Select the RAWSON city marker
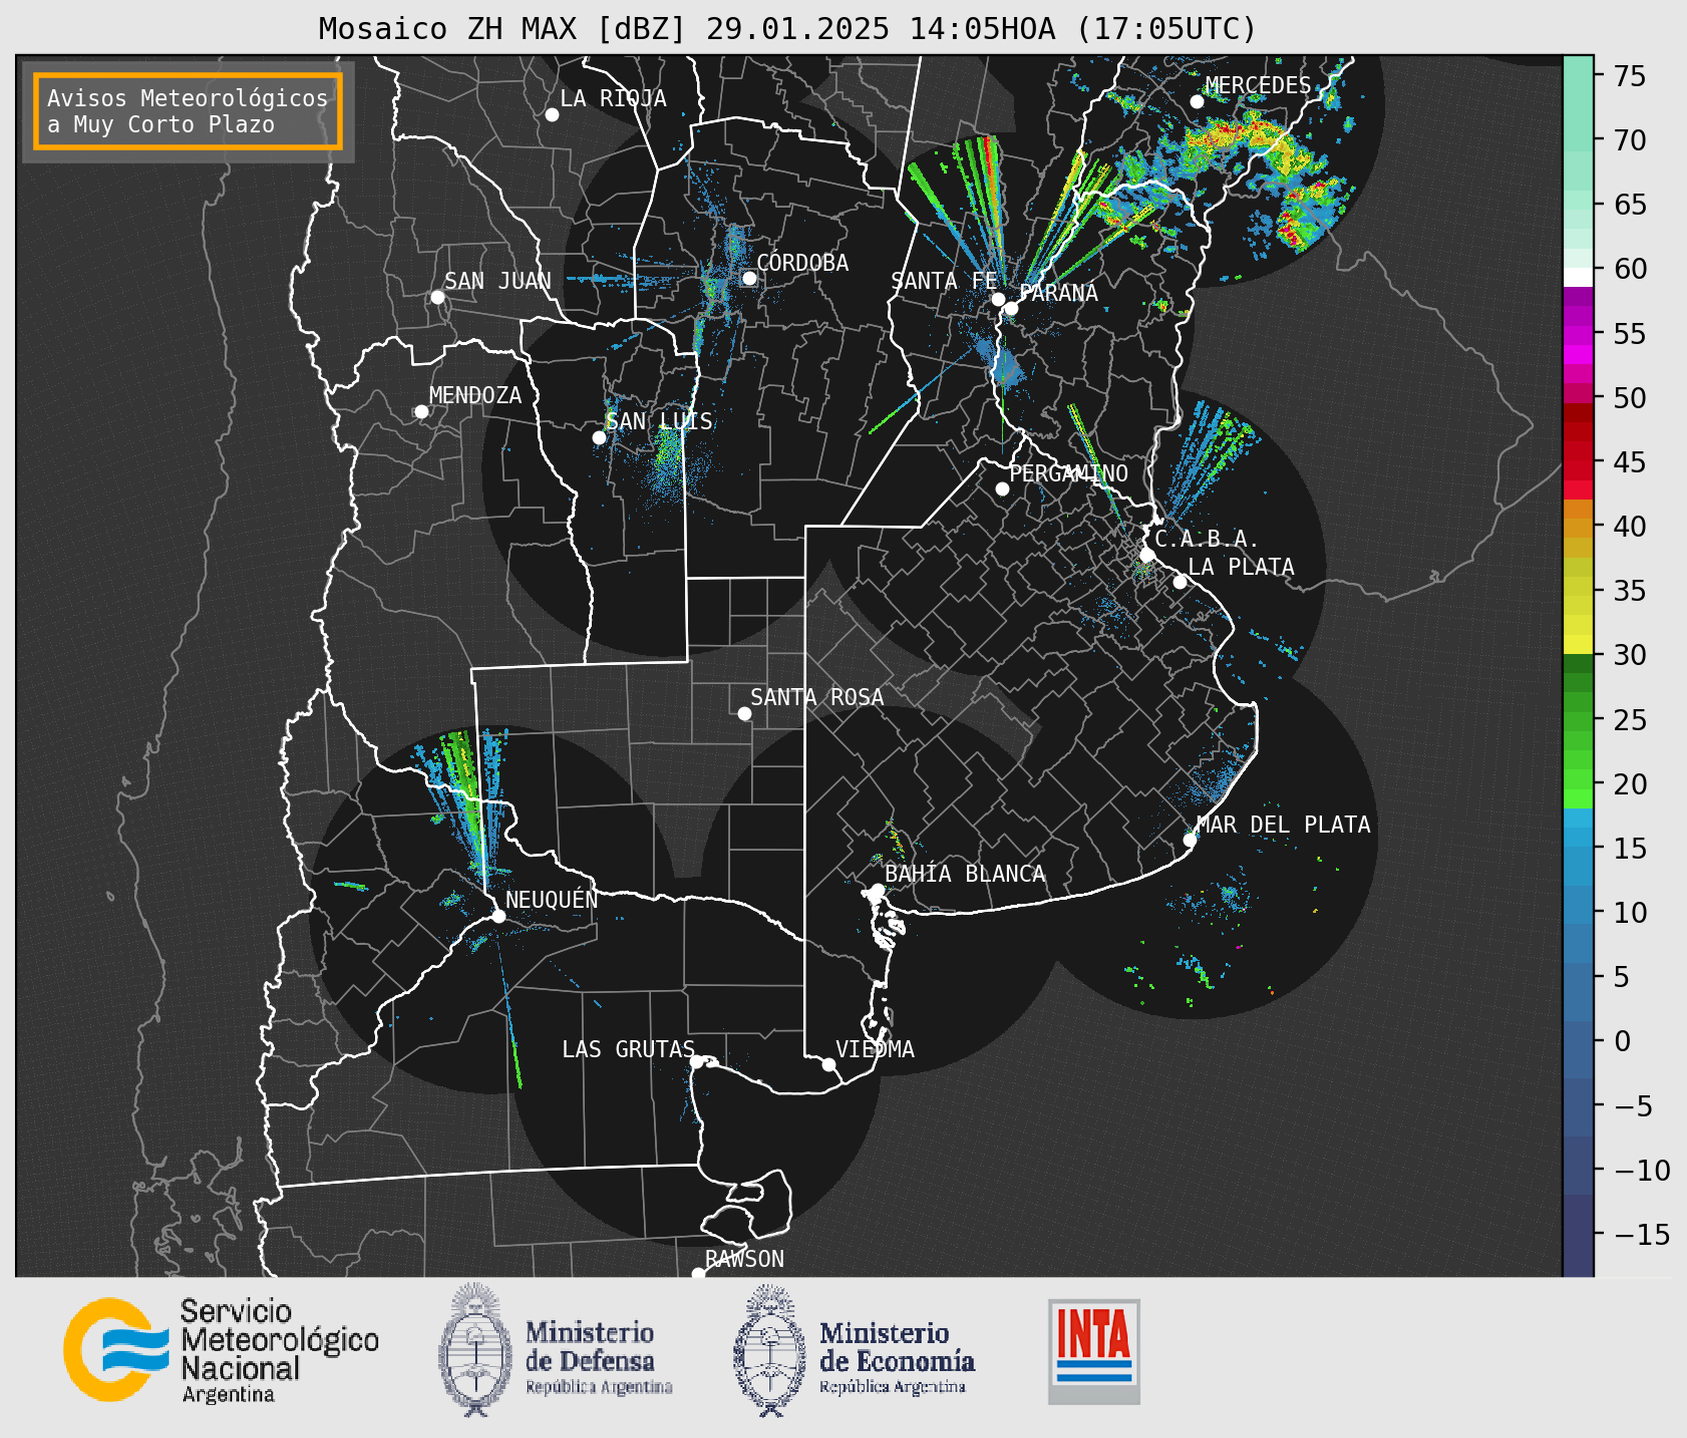This screenshot has width=1687, height=1438. 698,1273
